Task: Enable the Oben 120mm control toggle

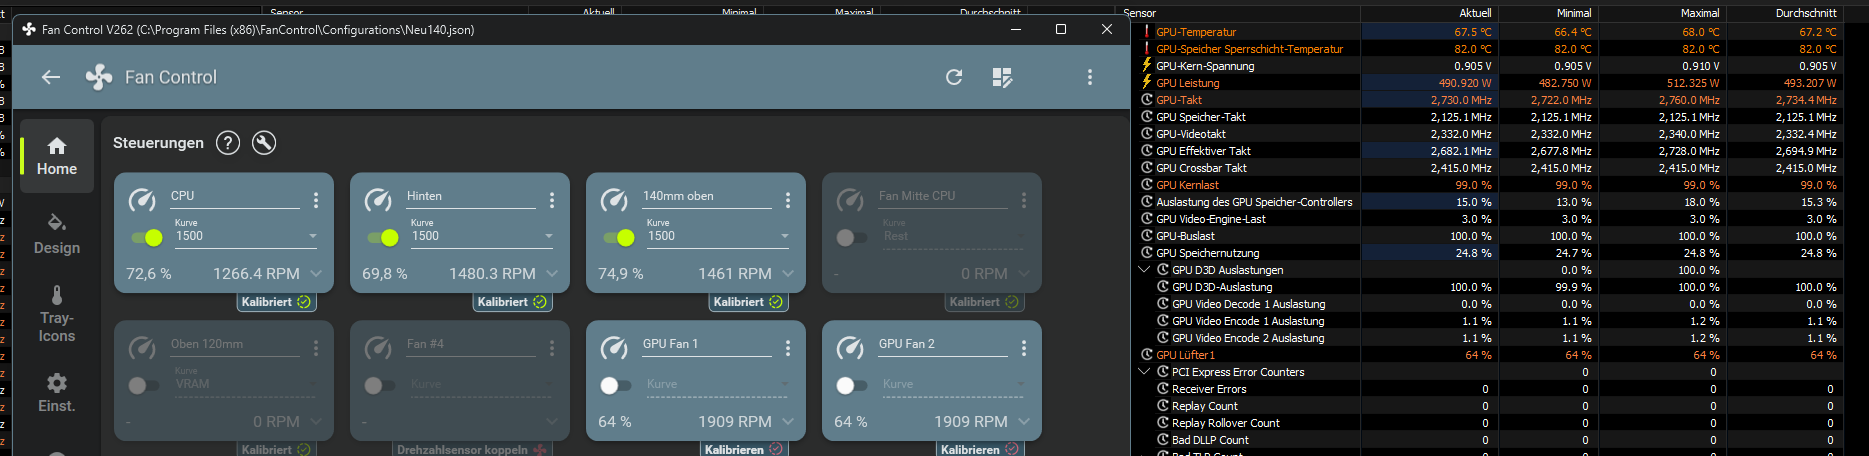Action: coord(144,386)
